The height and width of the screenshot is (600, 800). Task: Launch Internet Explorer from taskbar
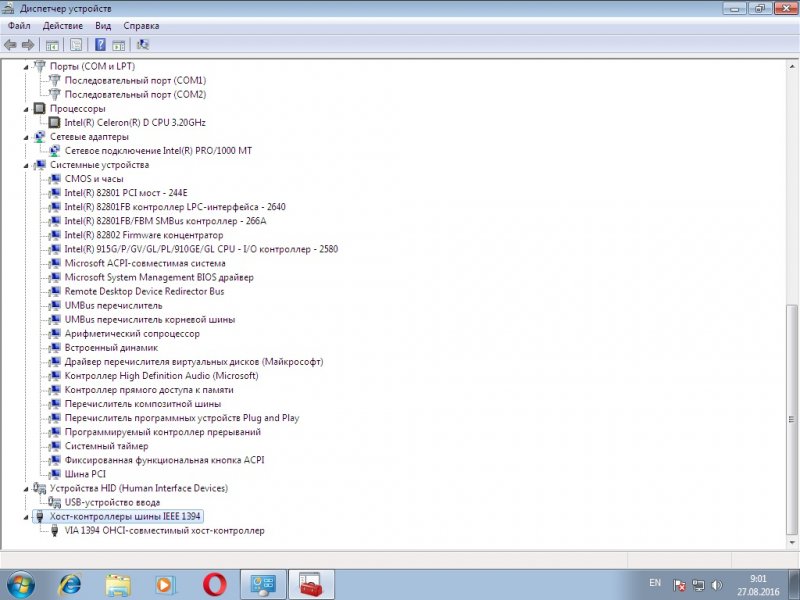tap(70, 584)
